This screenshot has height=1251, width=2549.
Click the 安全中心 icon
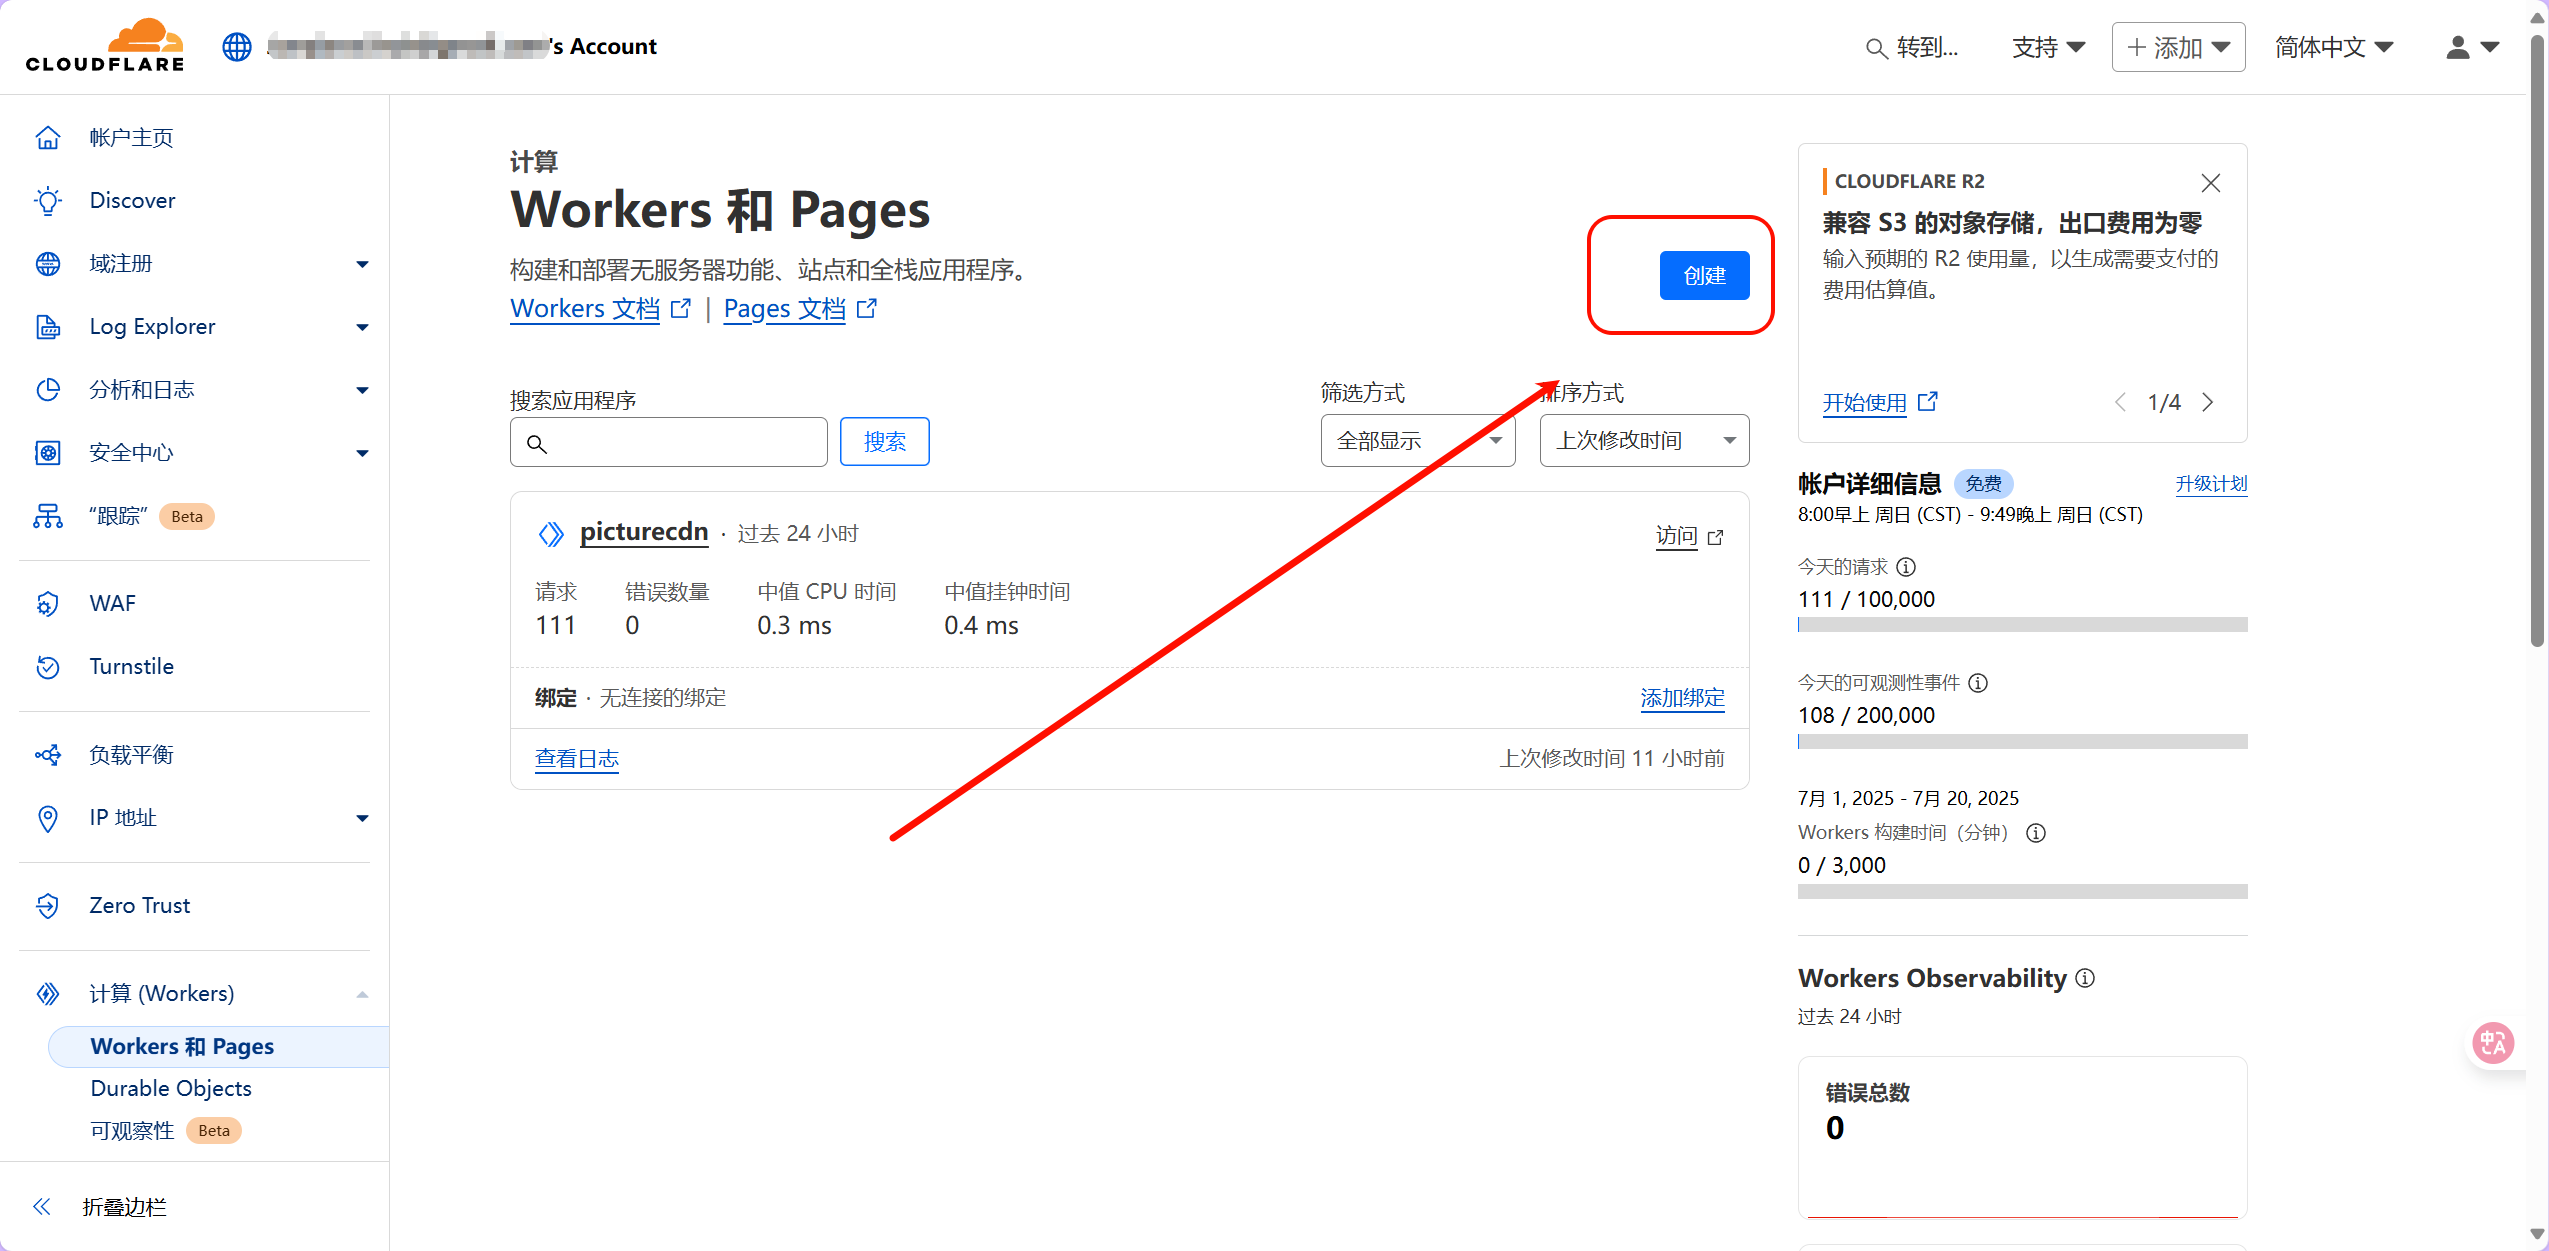click(x=48, y=453)
